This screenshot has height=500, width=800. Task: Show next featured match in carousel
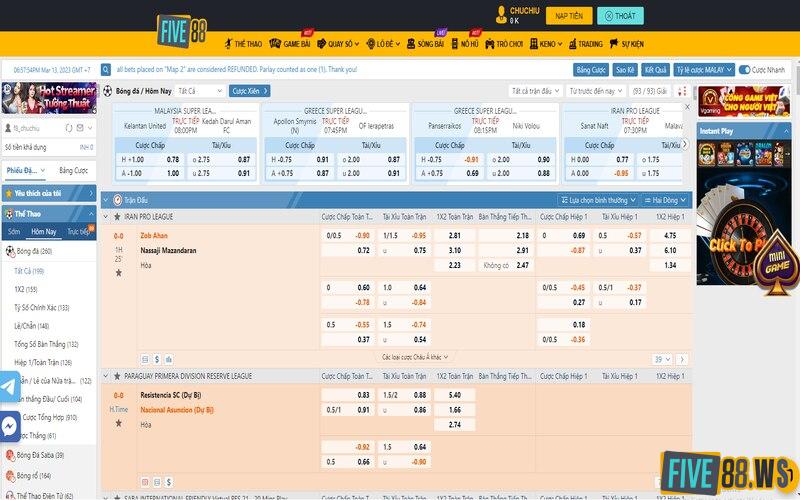pos(685,145)
